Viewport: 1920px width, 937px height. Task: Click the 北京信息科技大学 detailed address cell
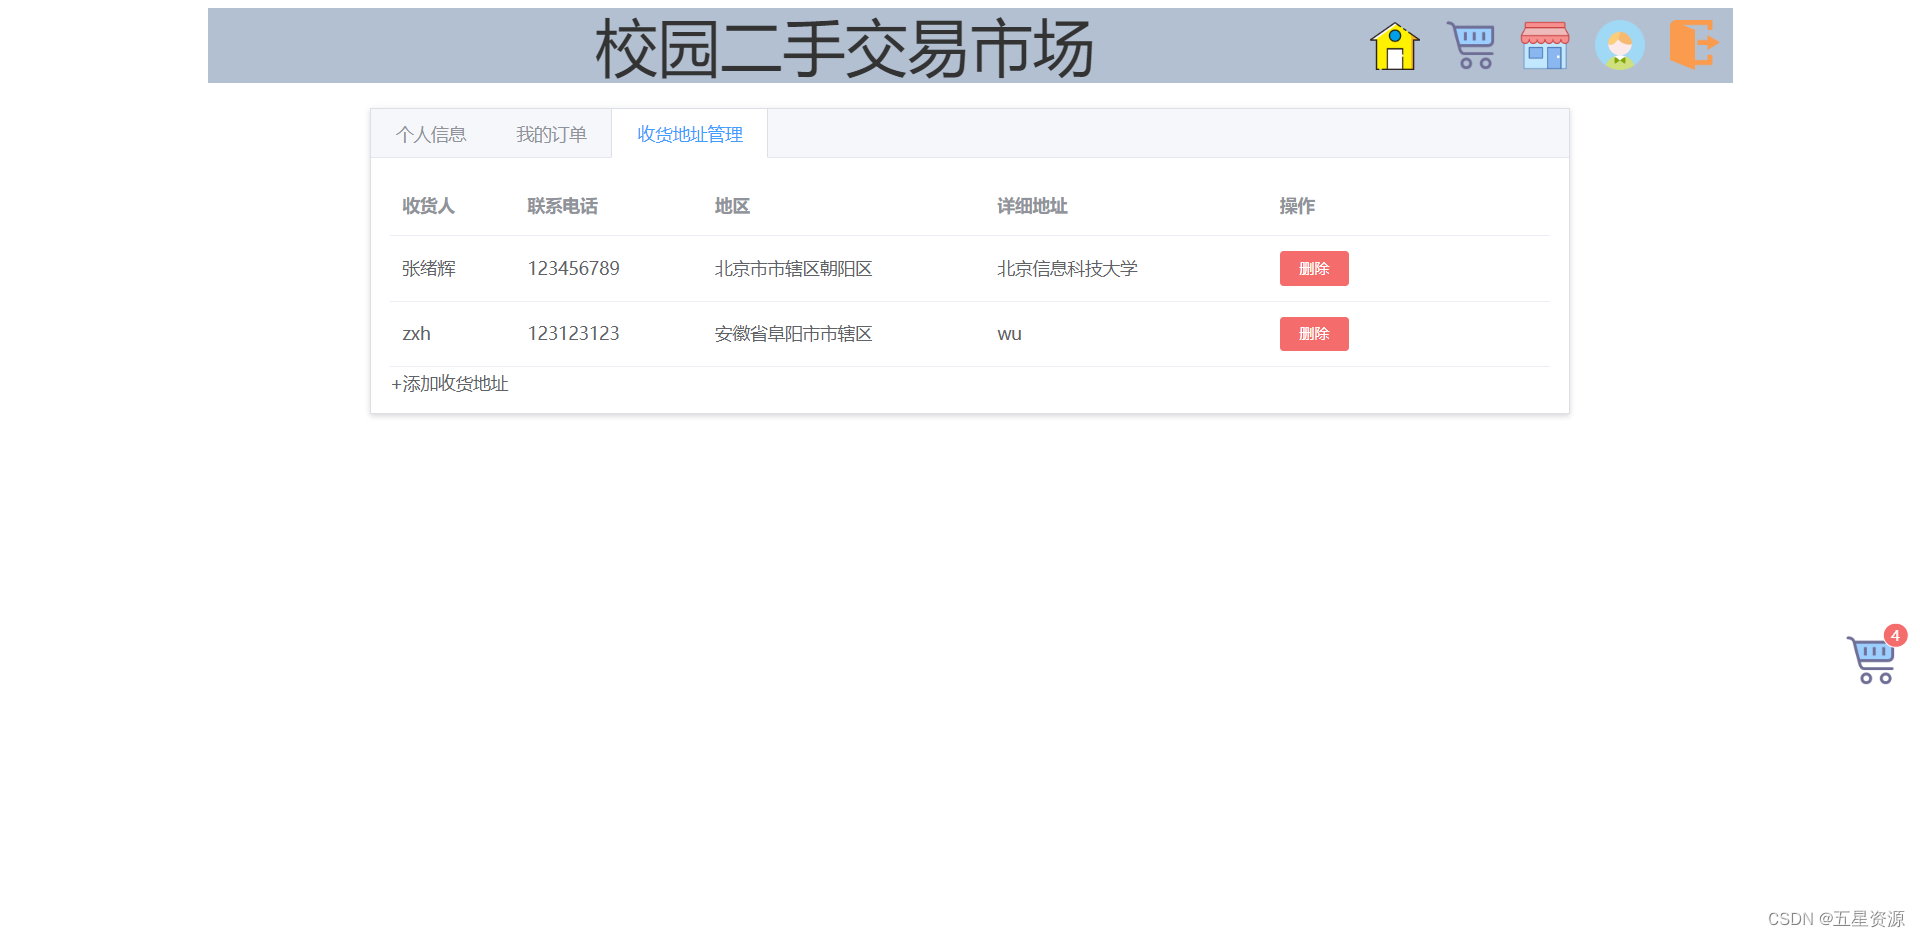coord(1066,268)
